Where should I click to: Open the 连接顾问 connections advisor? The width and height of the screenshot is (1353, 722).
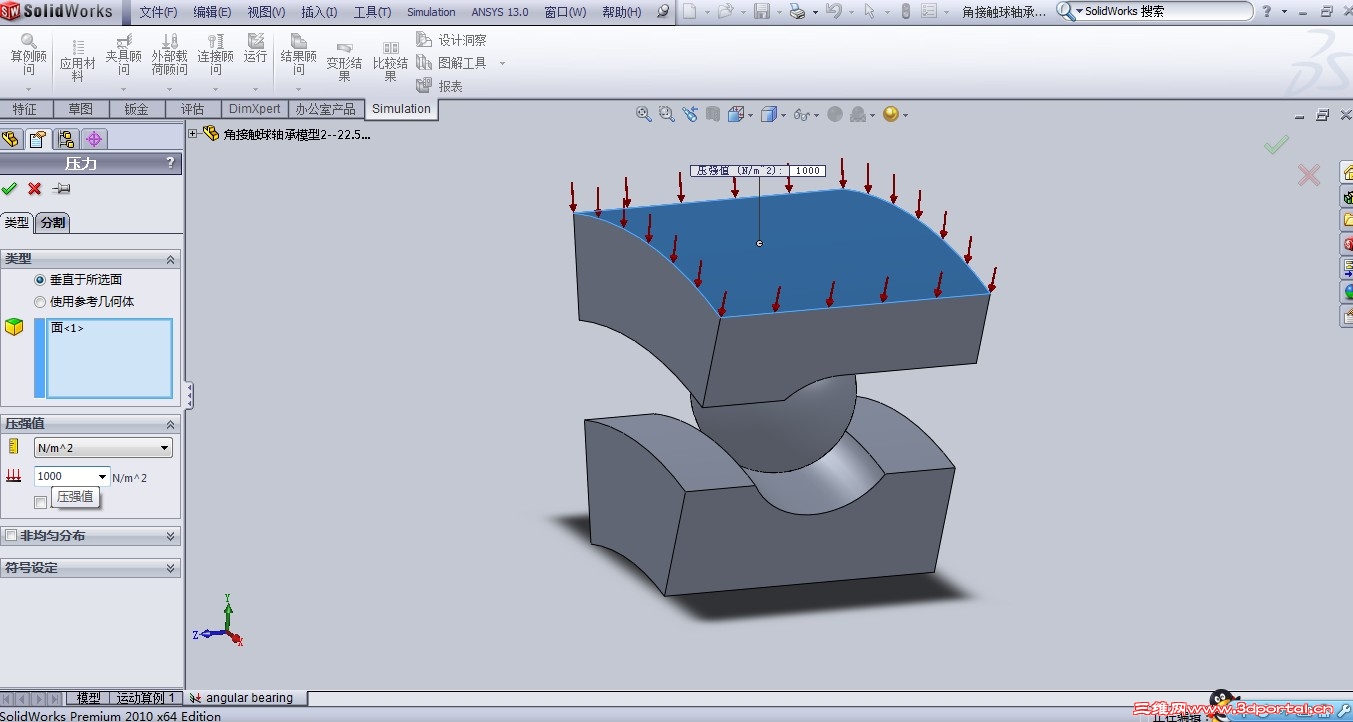pyautogui.click(x=215, y=56)
